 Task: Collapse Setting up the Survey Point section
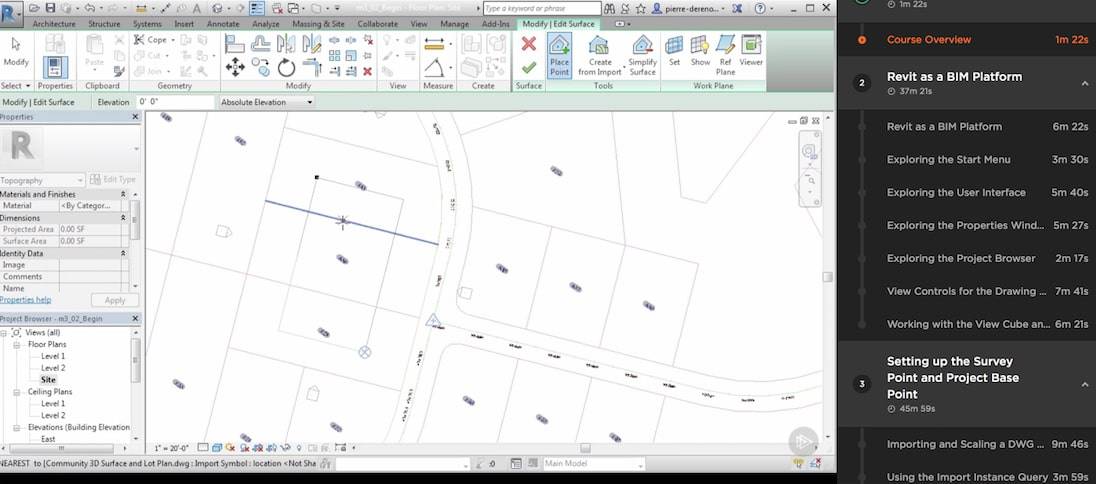tap(1085, 384)
